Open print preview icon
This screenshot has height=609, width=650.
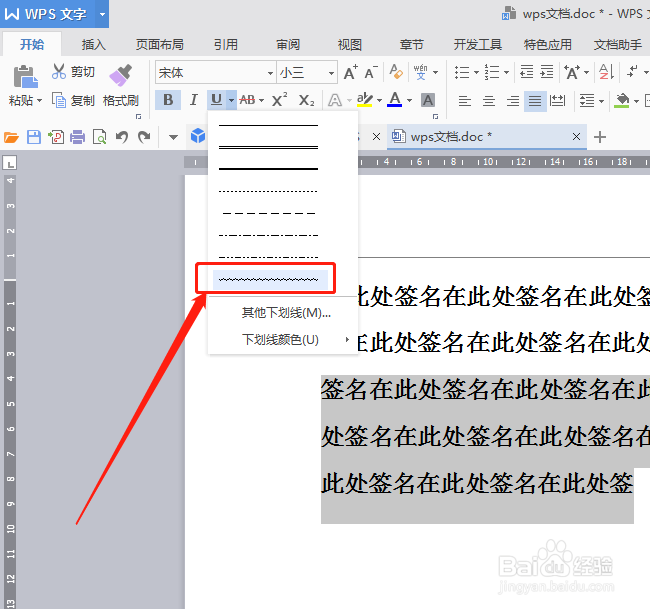[x=99, y=137]
